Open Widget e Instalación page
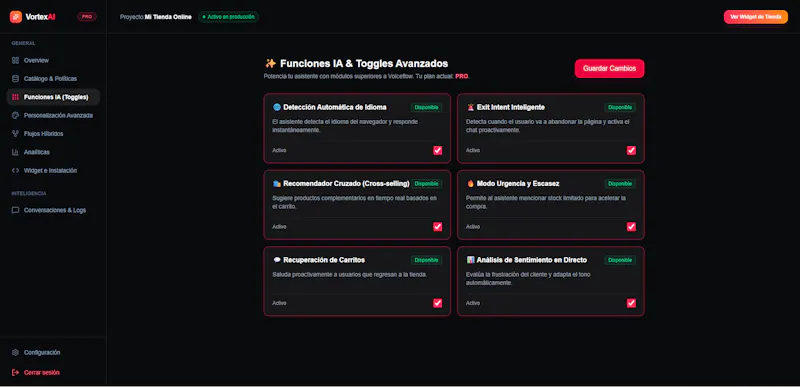 [x=53, y=170]
